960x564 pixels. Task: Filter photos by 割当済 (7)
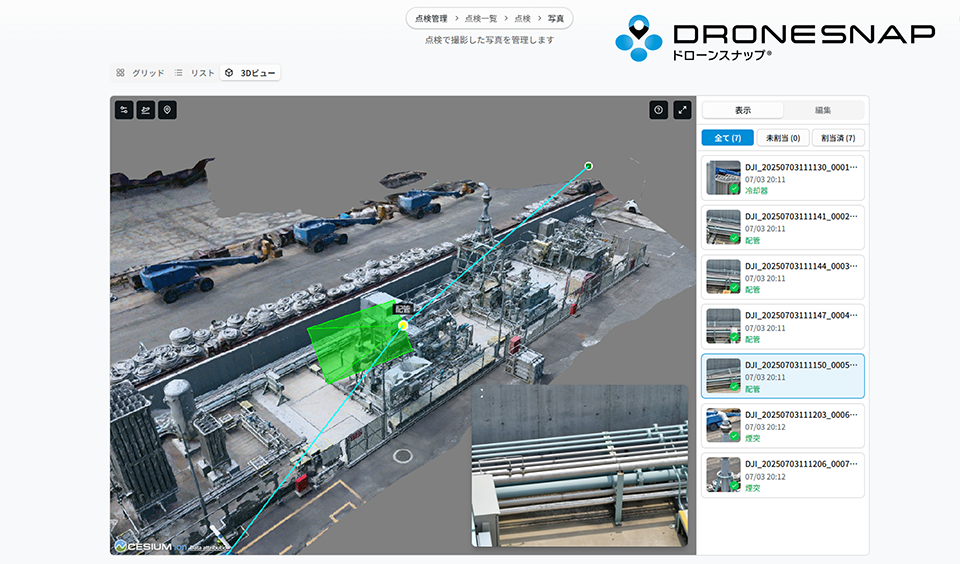pos(838,138)
